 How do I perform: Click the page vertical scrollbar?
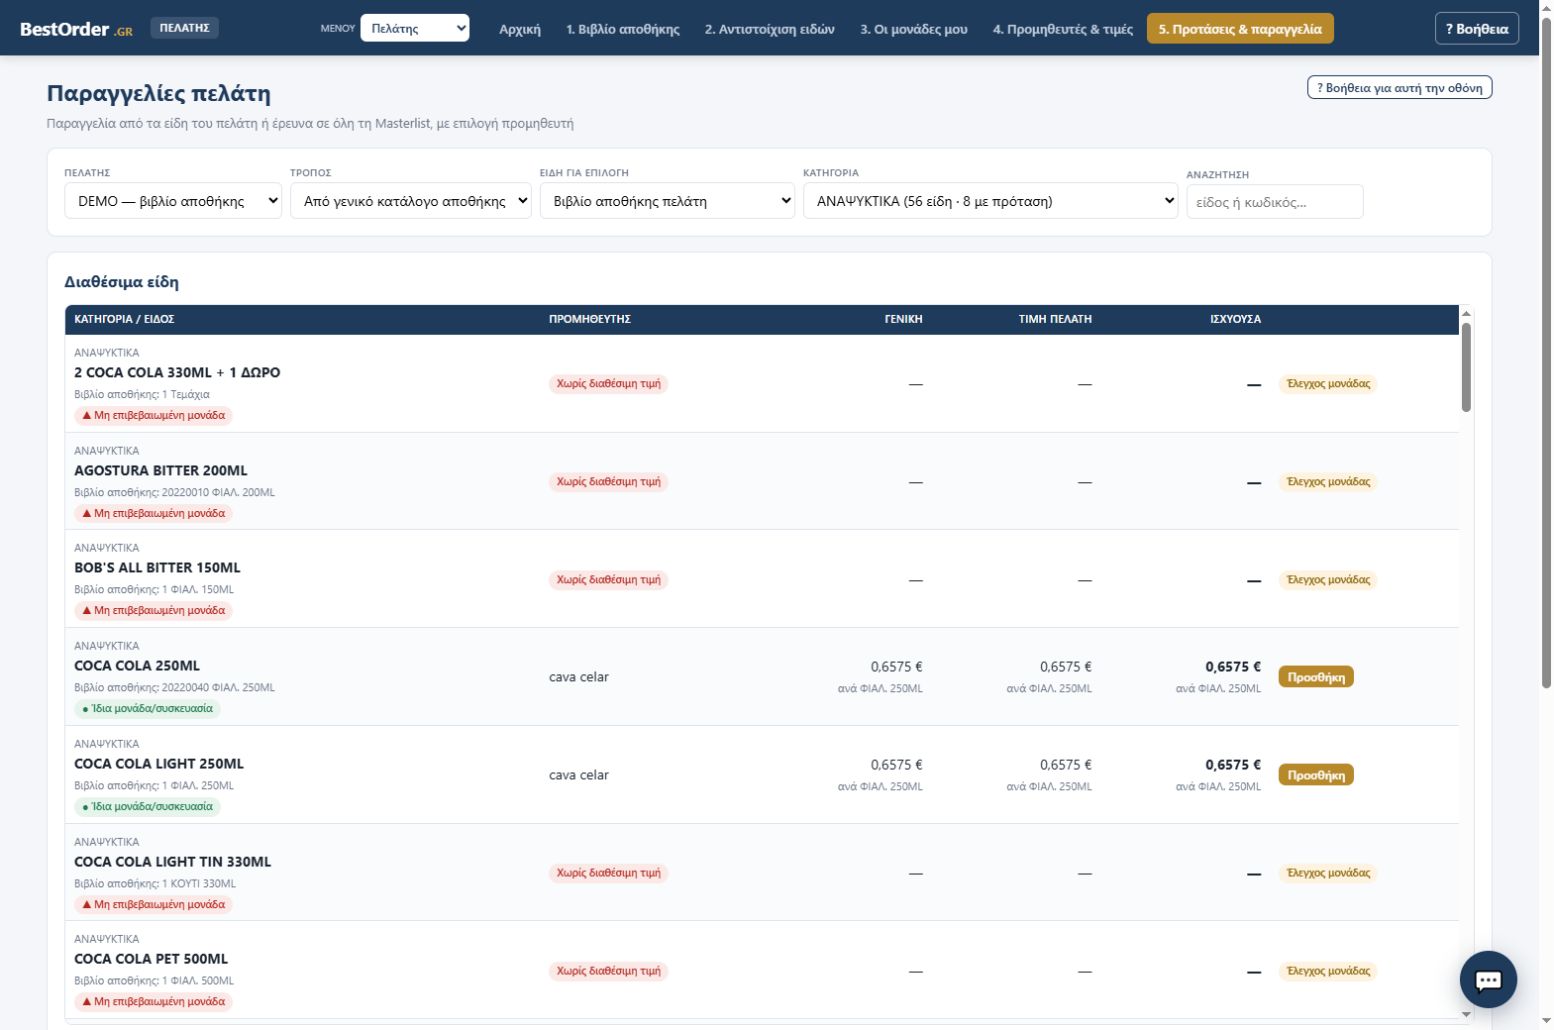(x=1546, y=355)
